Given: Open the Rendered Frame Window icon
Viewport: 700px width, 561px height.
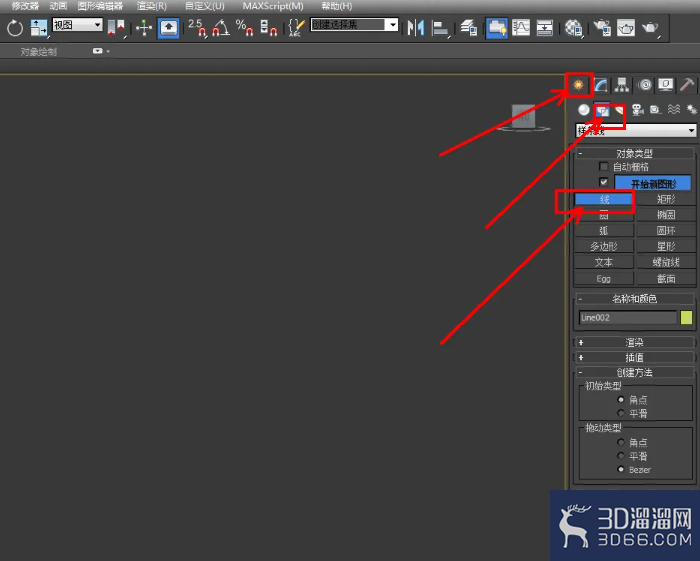Looking at the screenshot, I should click(626, 28).
